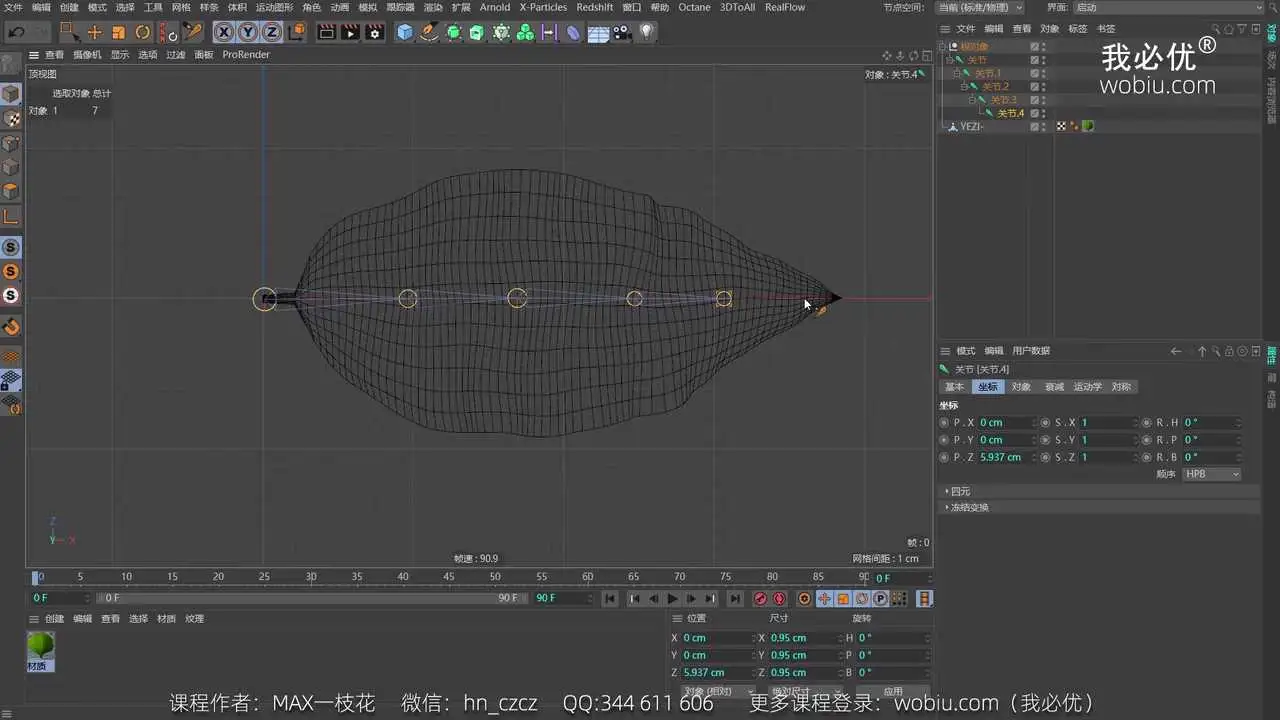Open the ProRender viewport menu
Screen dimensions: 1280x720
pos(246,55)
